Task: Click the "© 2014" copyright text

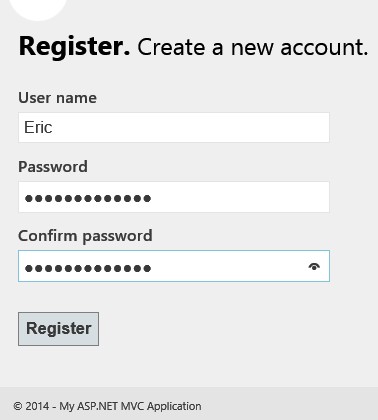Action: 31,406
